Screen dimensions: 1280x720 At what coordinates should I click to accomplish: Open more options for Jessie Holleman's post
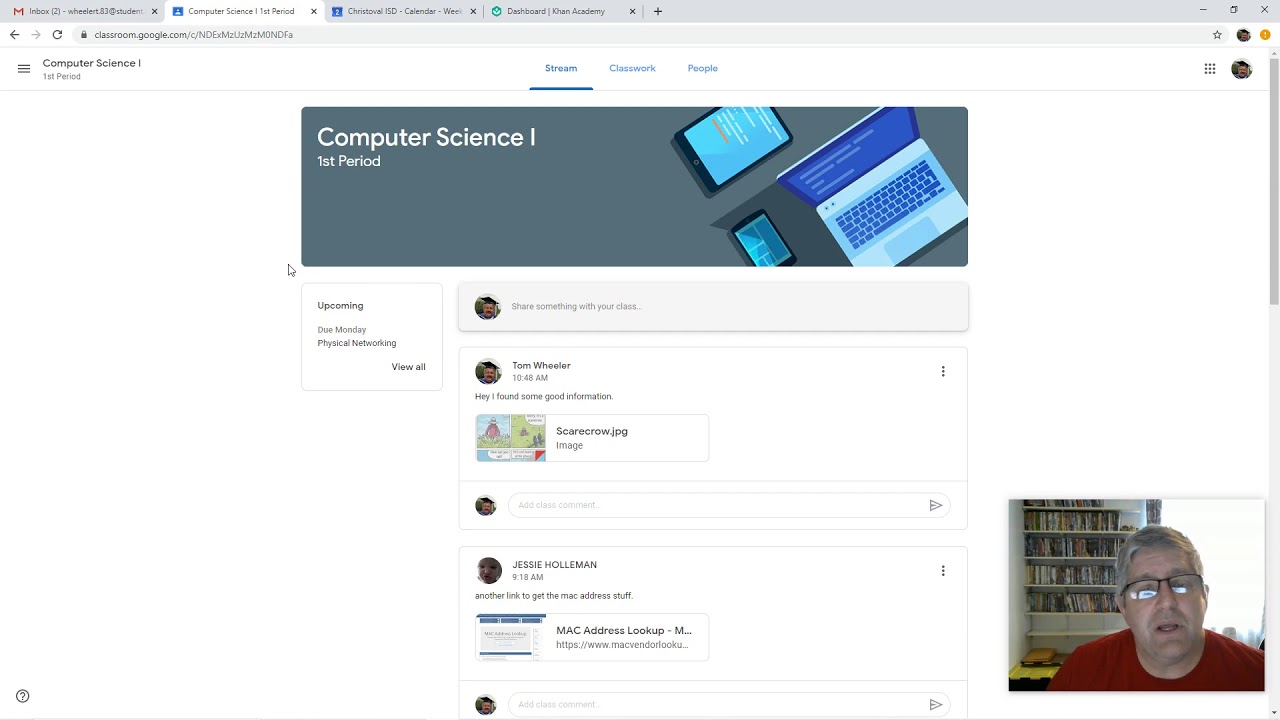(x=943, y=571)
